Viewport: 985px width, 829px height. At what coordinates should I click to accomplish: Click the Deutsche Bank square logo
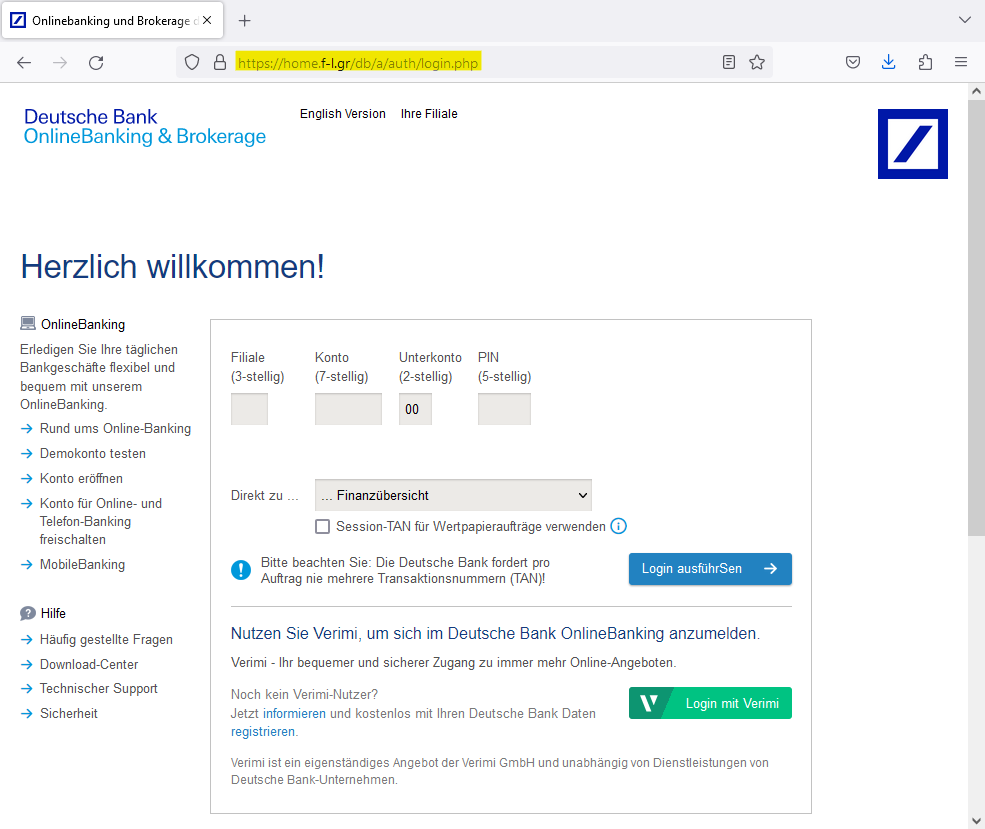pyautogui.click(x=912, y=144)
